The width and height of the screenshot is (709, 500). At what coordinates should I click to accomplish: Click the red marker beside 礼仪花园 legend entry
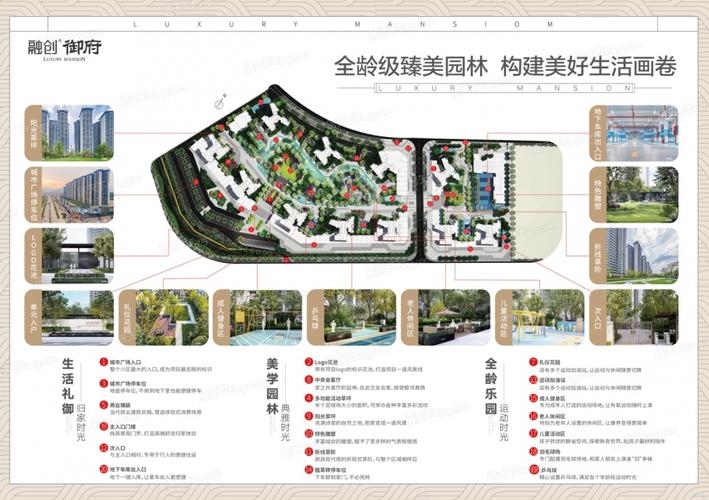point(534,362)
